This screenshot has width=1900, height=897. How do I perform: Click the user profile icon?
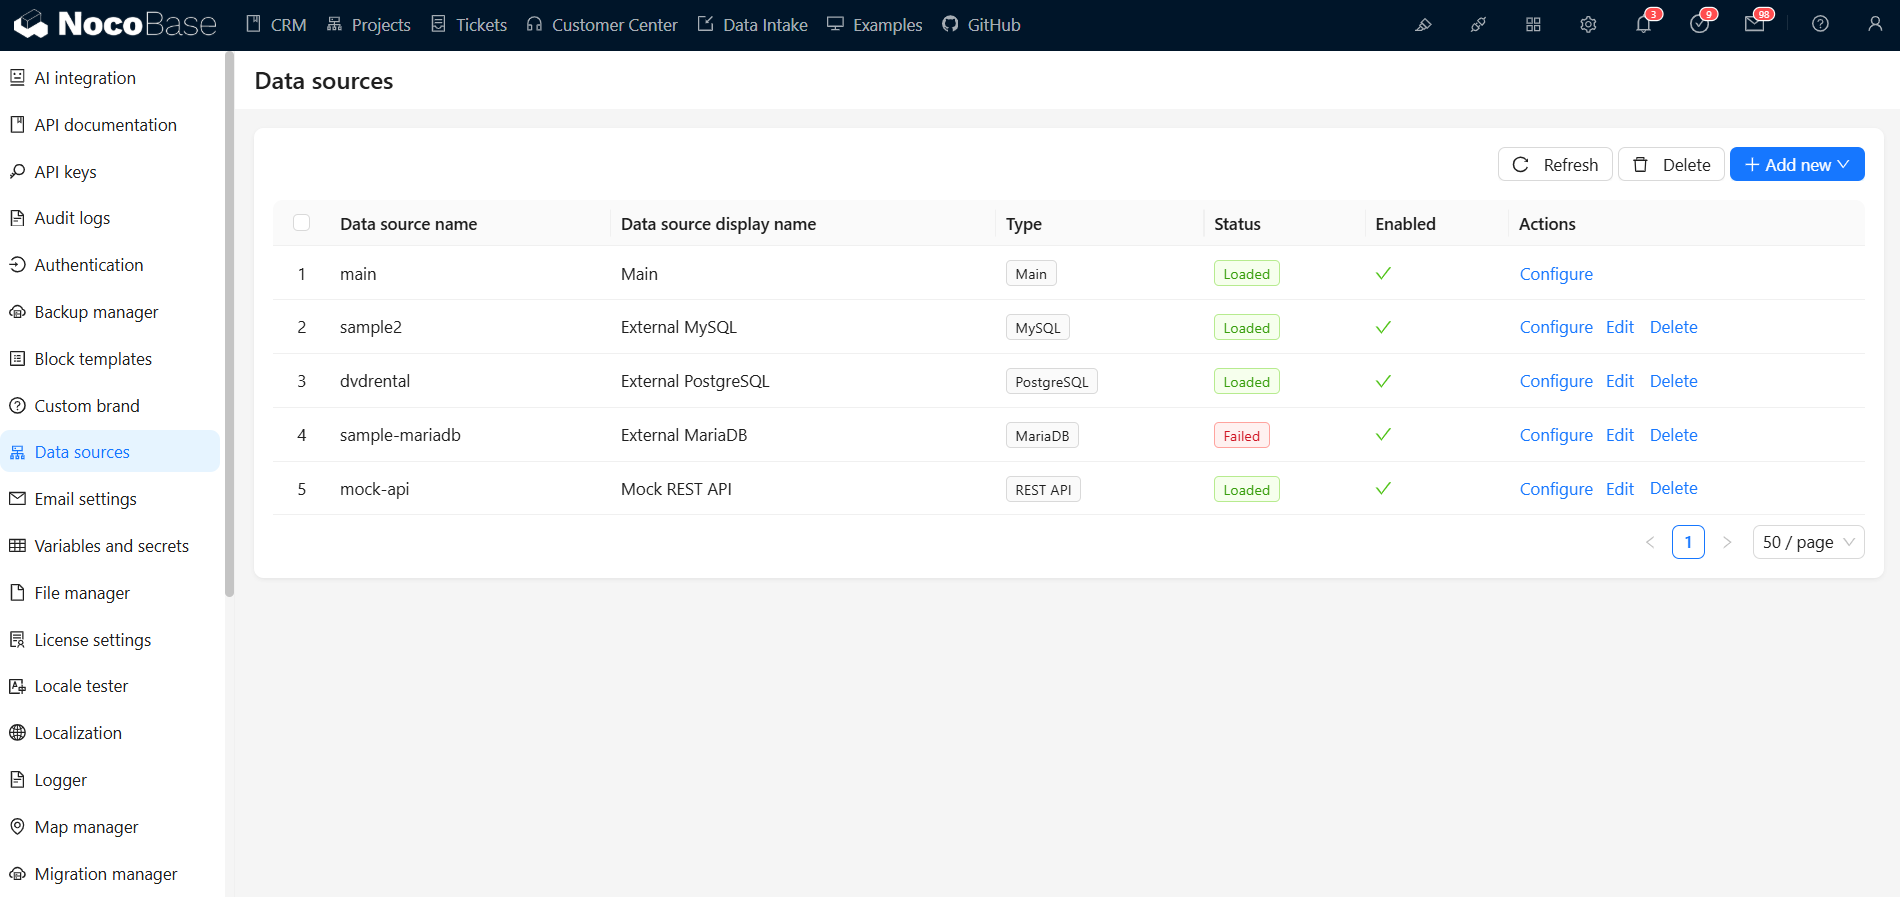[1875, 24]
